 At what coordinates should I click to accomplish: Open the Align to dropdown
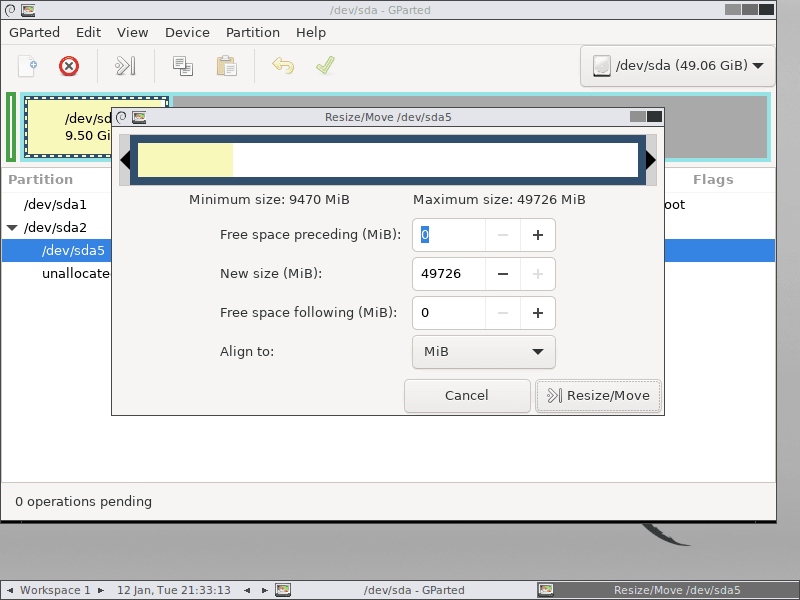[484, 352]
